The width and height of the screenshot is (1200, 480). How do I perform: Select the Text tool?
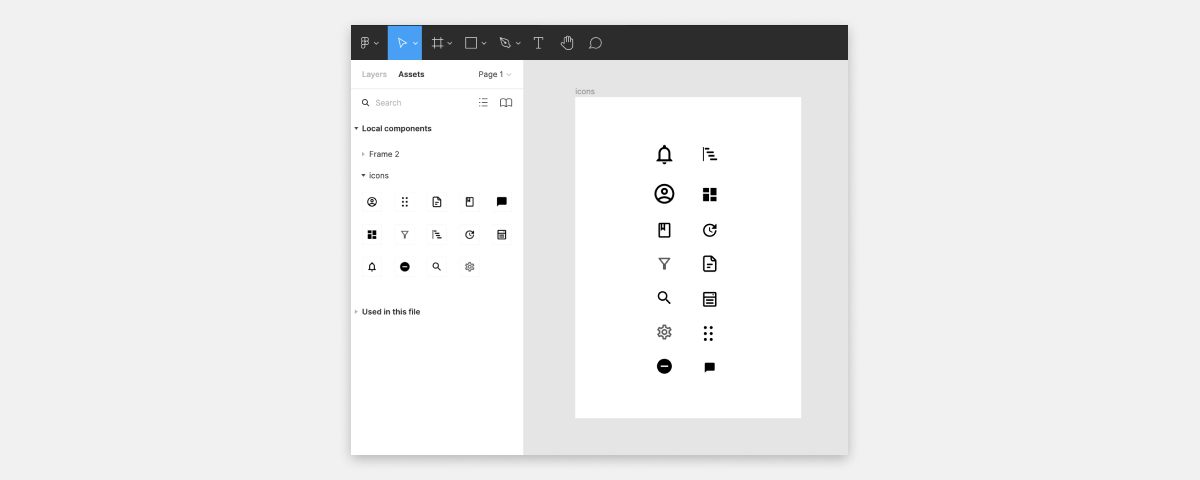coord(538,43)
